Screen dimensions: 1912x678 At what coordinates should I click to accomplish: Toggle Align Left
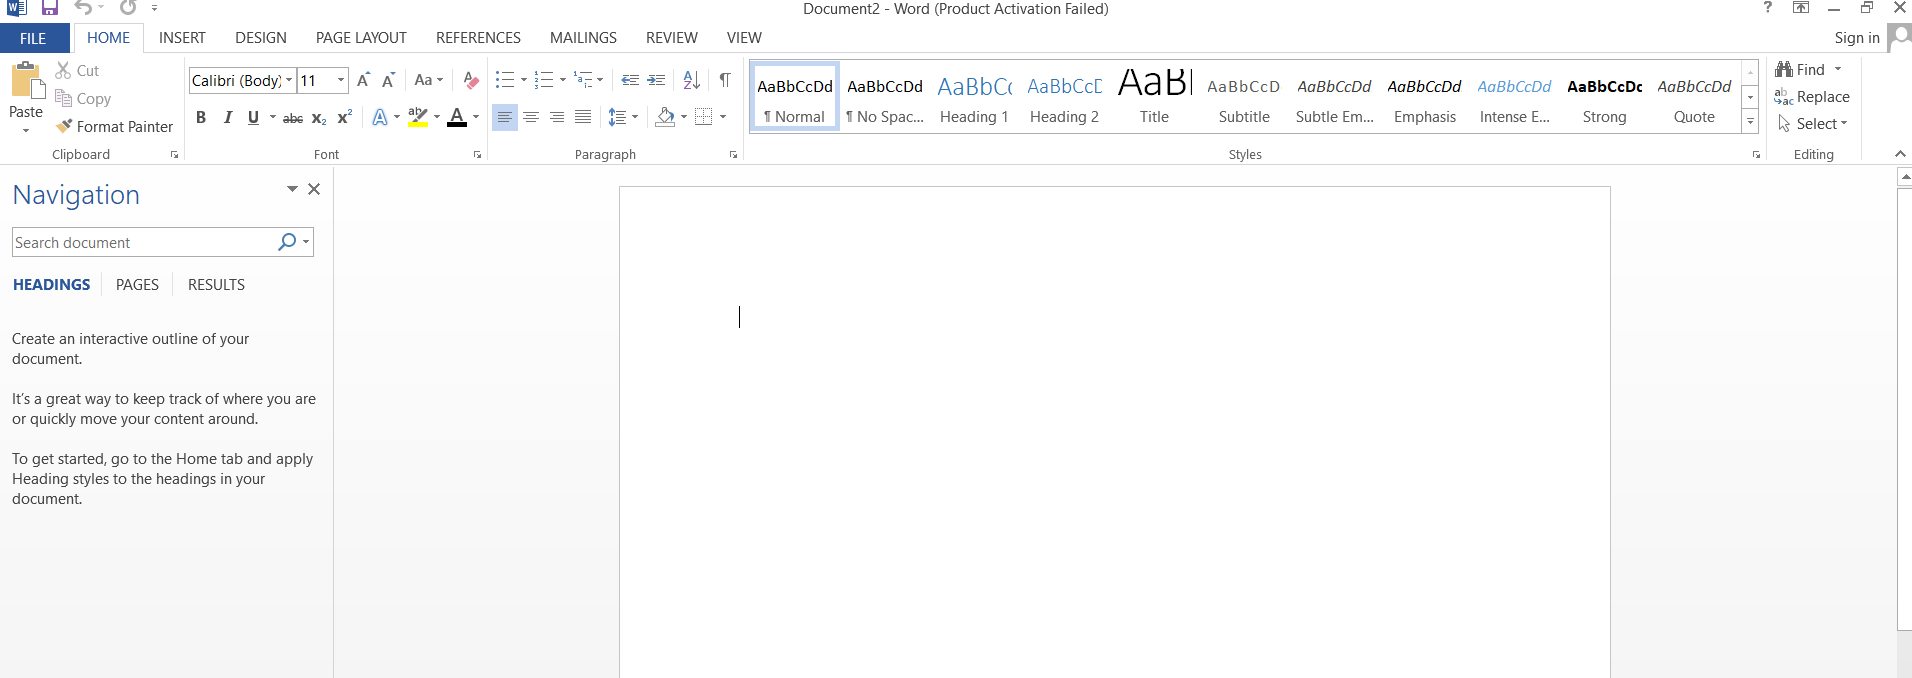[x=505, y=118]
